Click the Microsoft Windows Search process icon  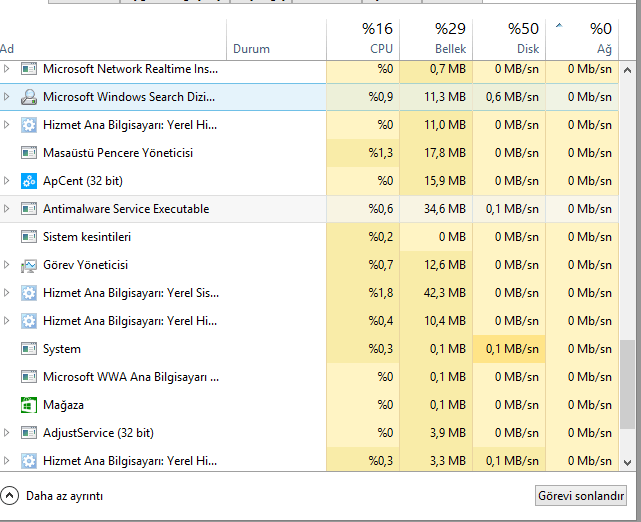pyautogui.click(x=29, y=97)
